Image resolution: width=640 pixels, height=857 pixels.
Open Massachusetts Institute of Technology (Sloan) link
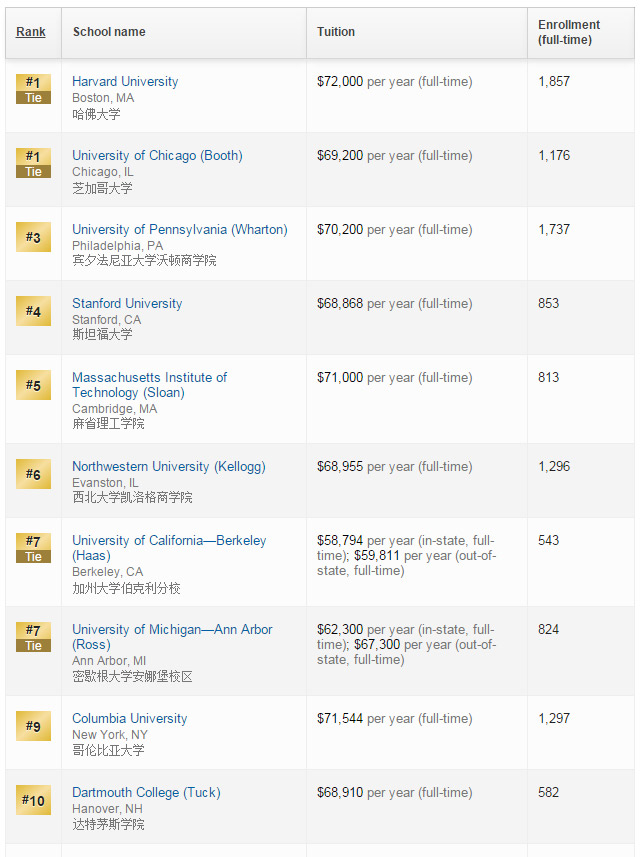(x=149, y=385)
